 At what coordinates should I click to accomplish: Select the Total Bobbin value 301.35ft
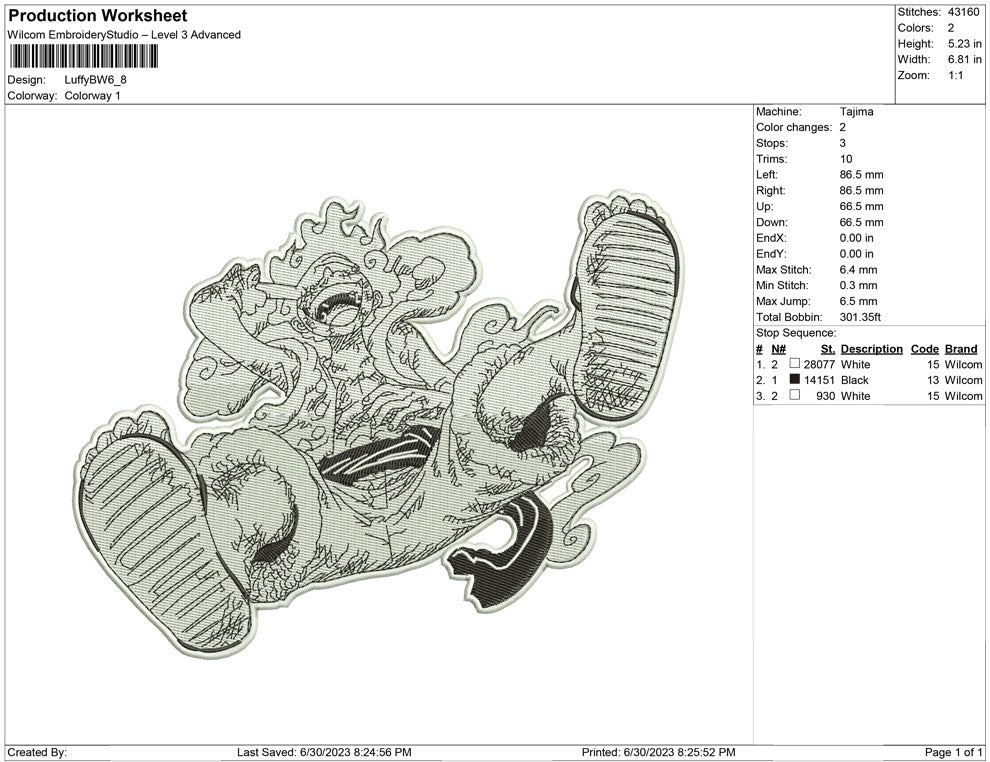click(860, 317)
